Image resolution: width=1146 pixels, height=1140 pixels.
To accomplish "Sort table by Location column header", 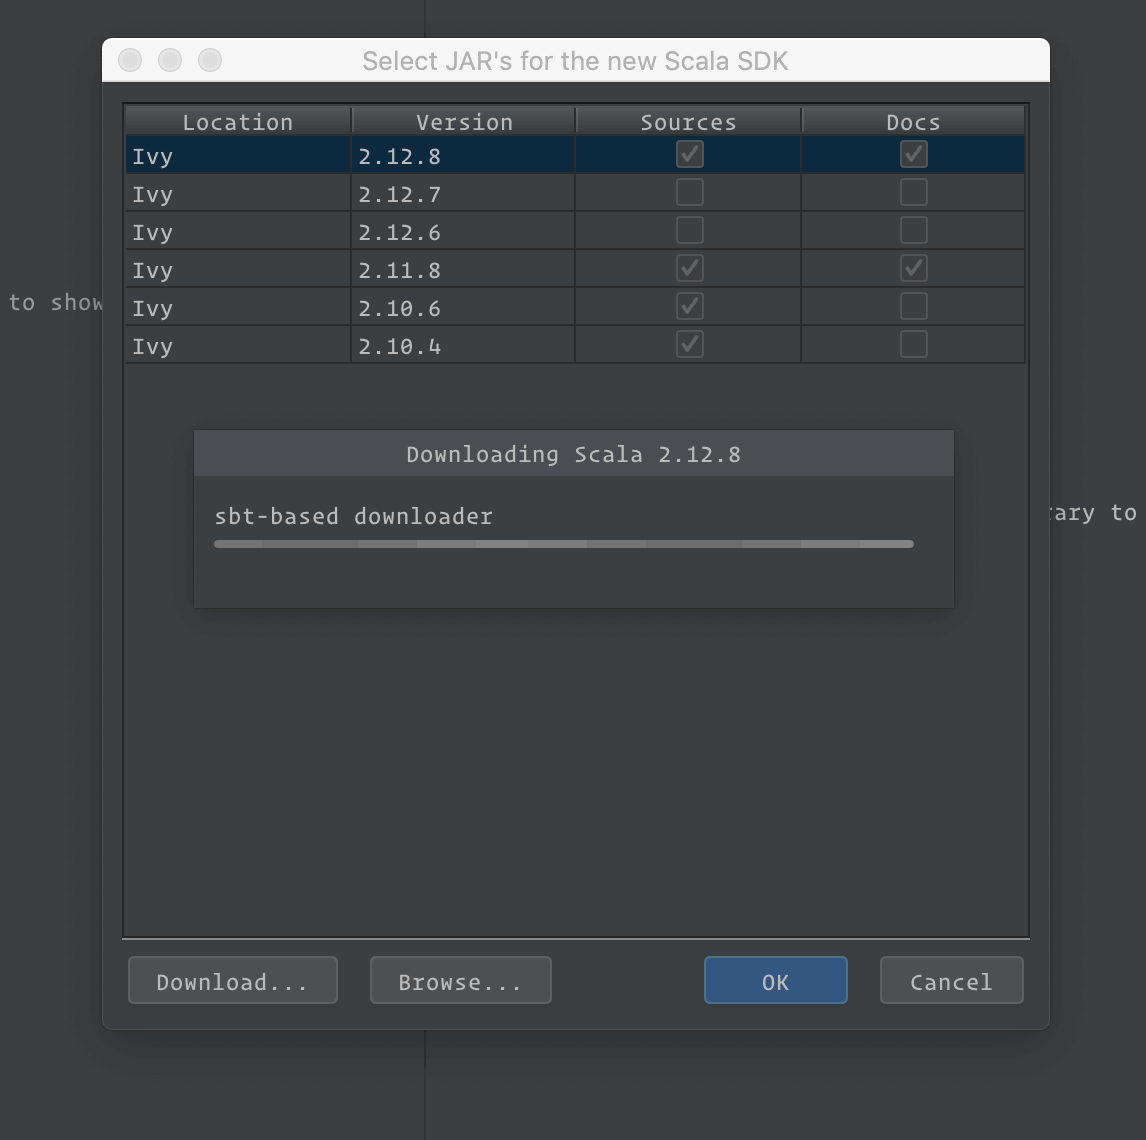I will click(x=238, y=121).
